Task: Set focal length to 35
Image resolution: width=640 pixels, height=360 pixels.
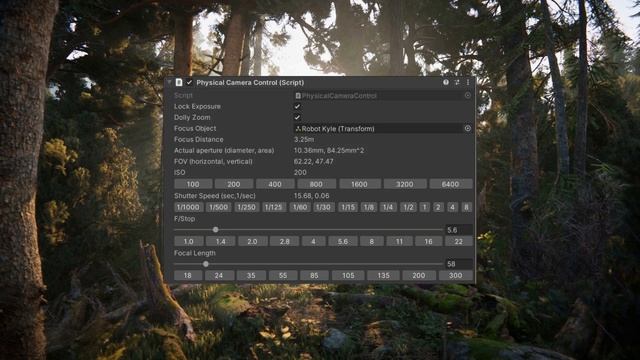Action: [251, 276]
